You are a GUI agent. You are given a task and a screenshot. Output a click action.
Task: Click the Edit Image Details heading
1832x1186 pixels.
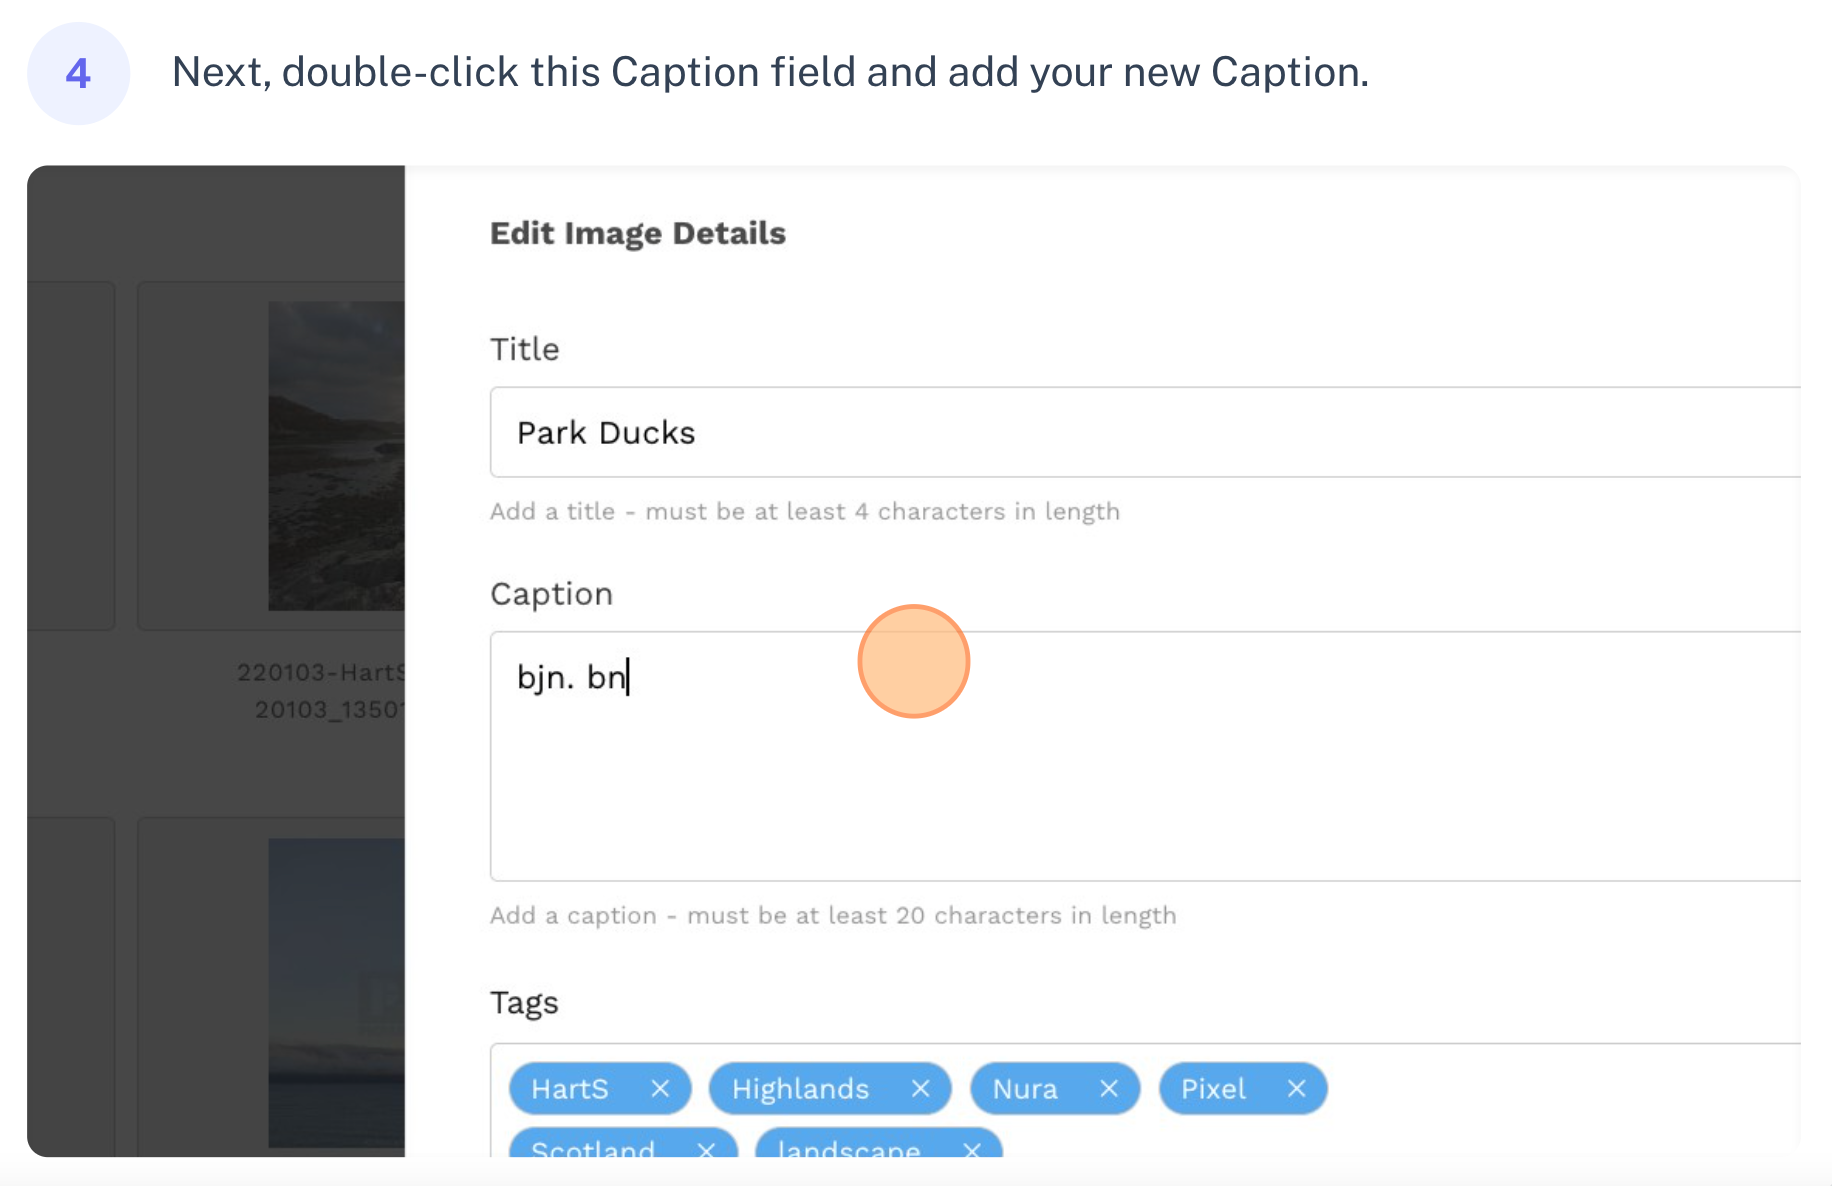click(638, 233)
